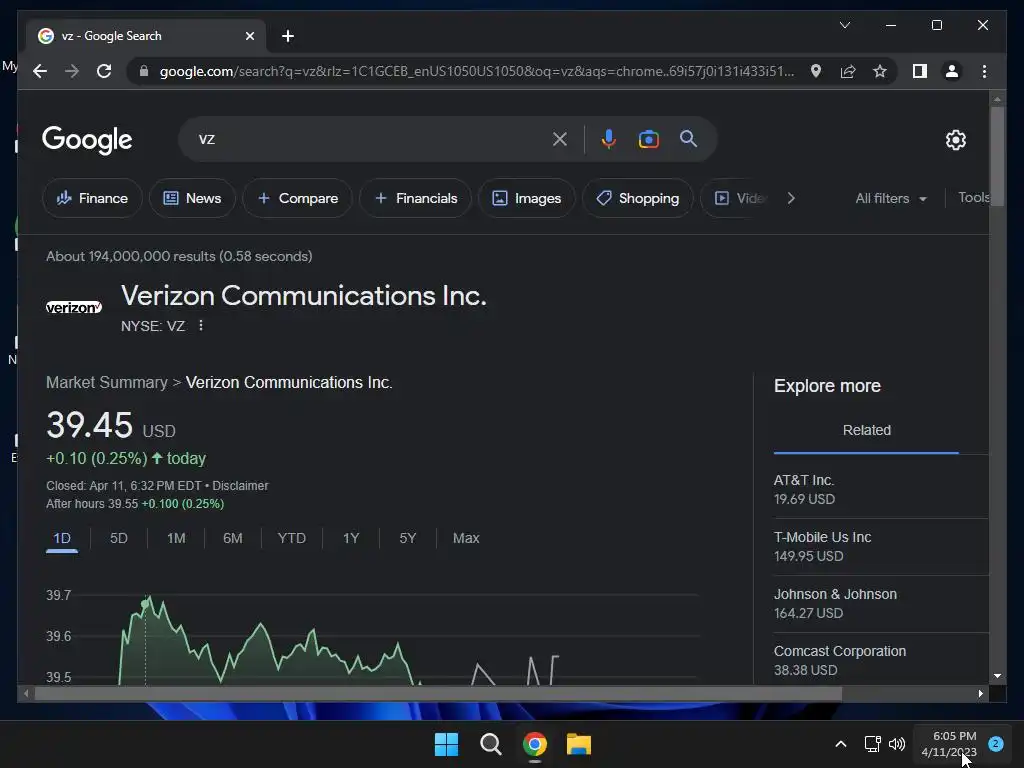Click the forward navigation arrow
Viewport: 1024px width, 768px height.
(x=72, y=71)
